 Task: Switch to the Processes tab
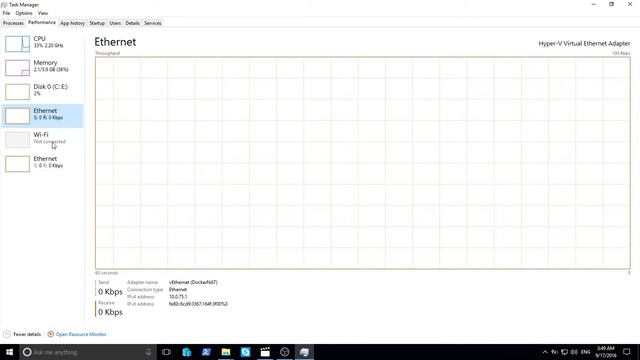point(13,23)
